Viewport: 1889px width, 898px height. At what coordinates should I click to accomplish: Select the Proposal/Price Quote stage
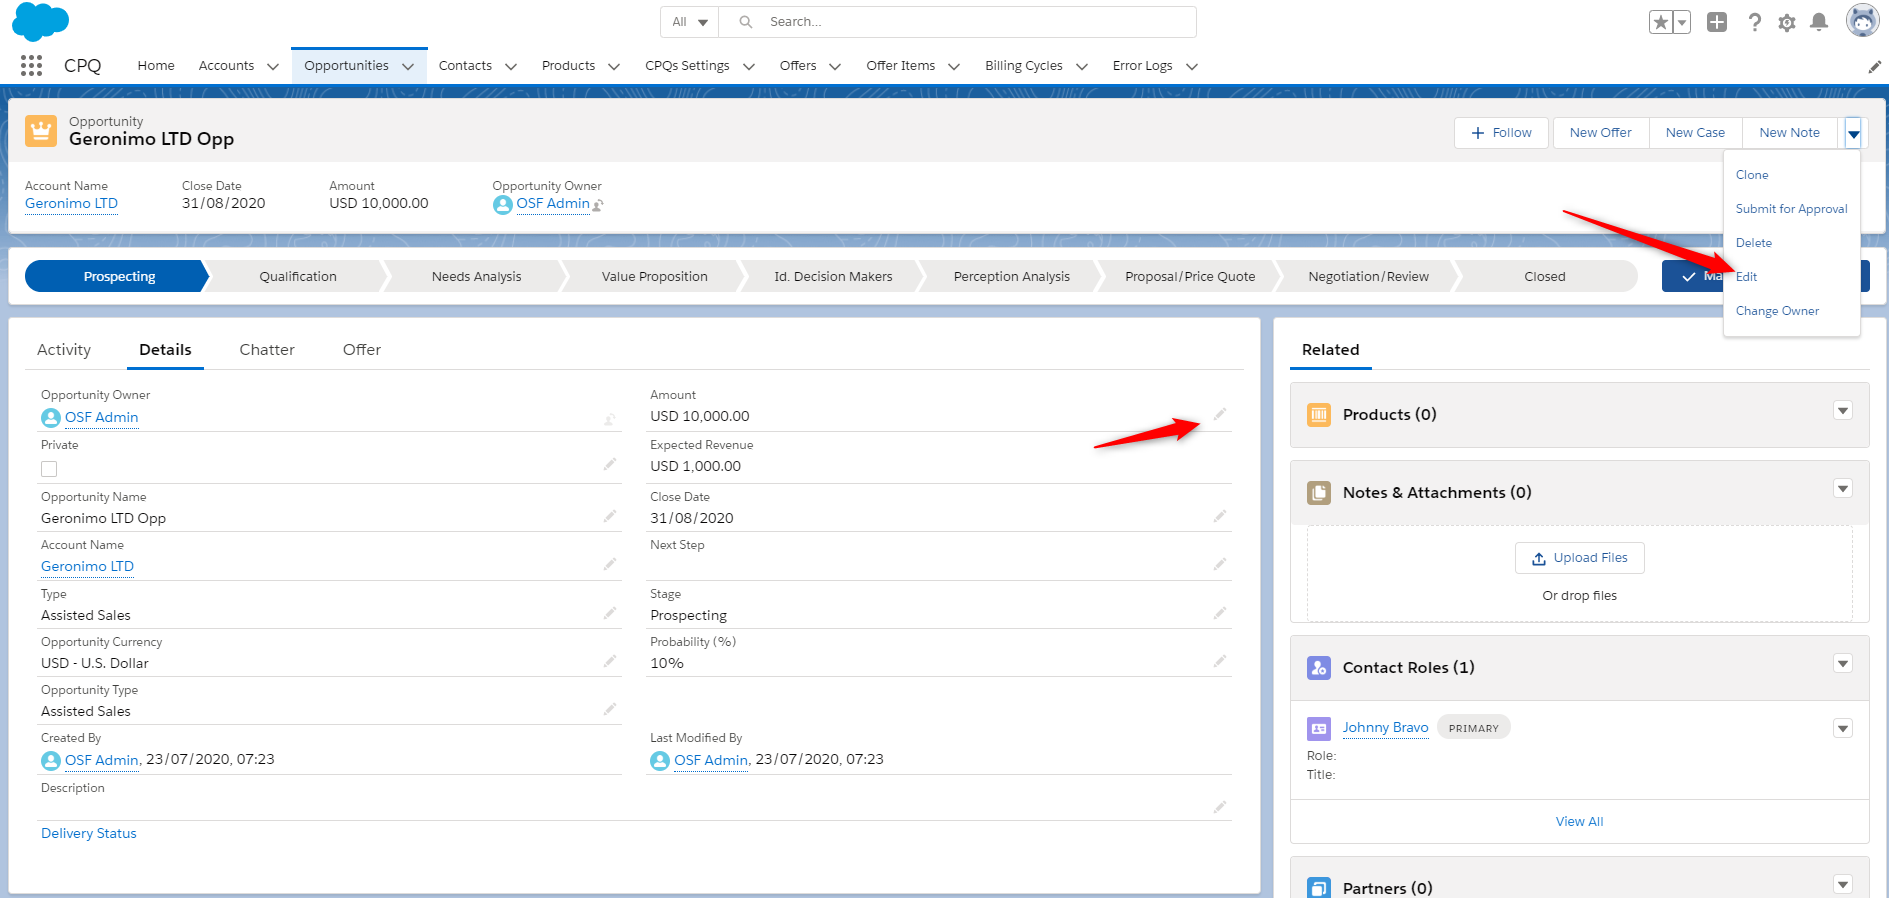pos(1190,277)
